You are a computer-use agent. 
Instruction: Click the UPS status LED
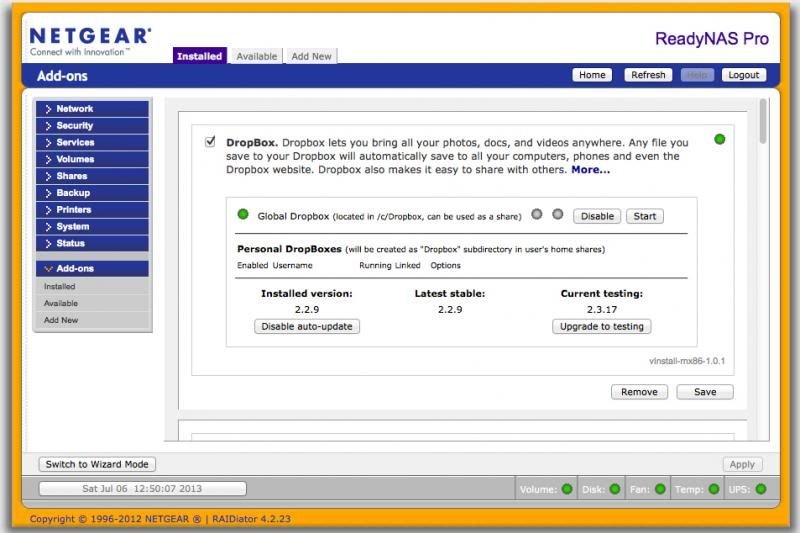[761, 489]
